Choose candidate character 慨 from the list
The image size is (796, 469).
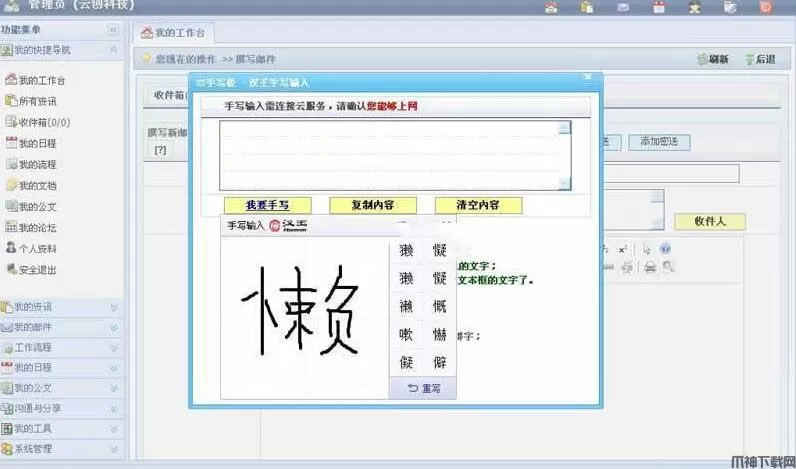coord(440,306)
